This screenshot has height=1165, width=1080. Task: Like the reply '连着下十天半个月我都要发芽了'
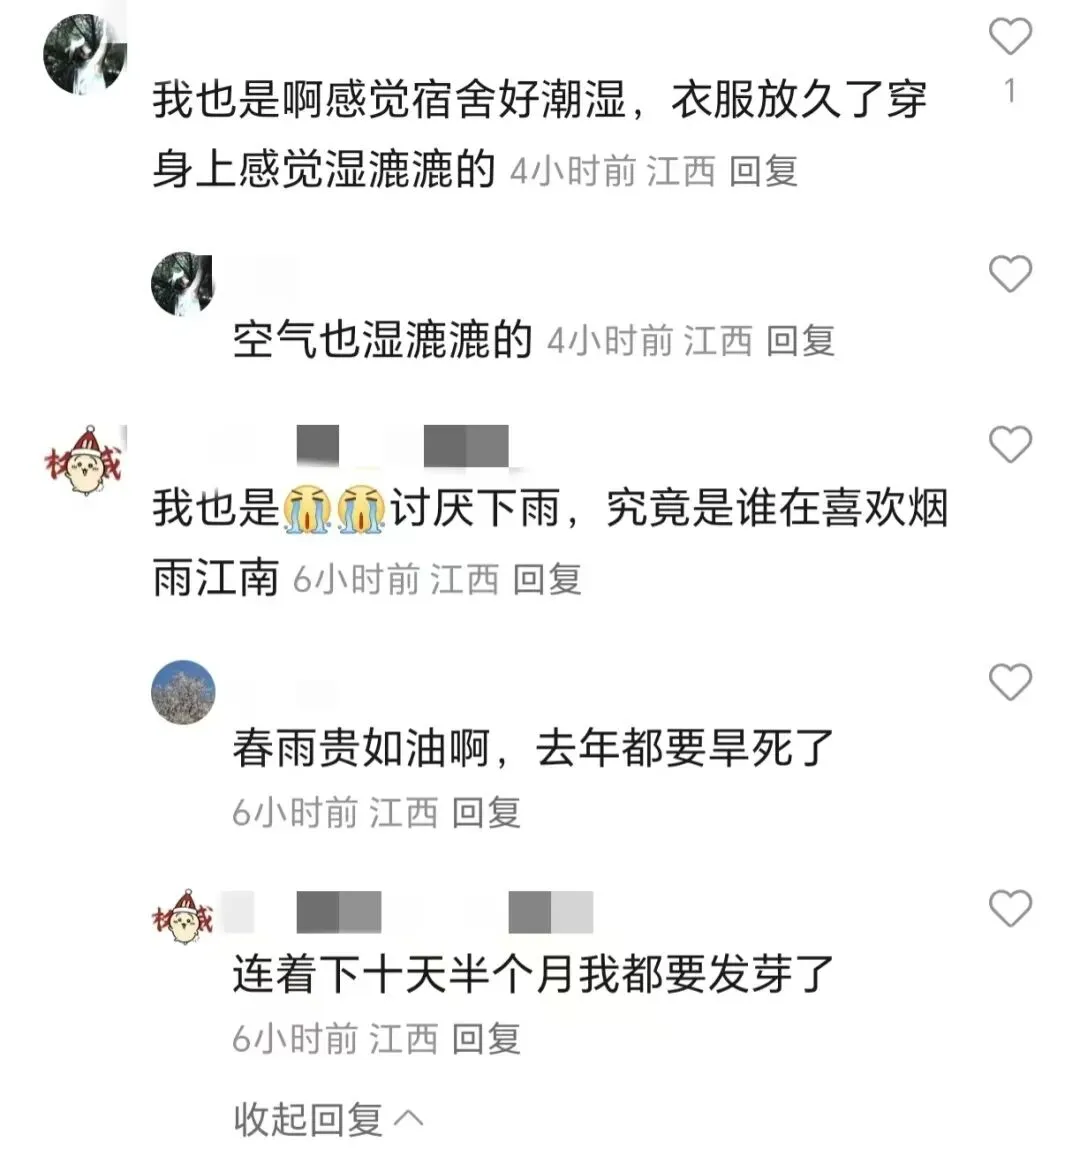coord(1010,908)
